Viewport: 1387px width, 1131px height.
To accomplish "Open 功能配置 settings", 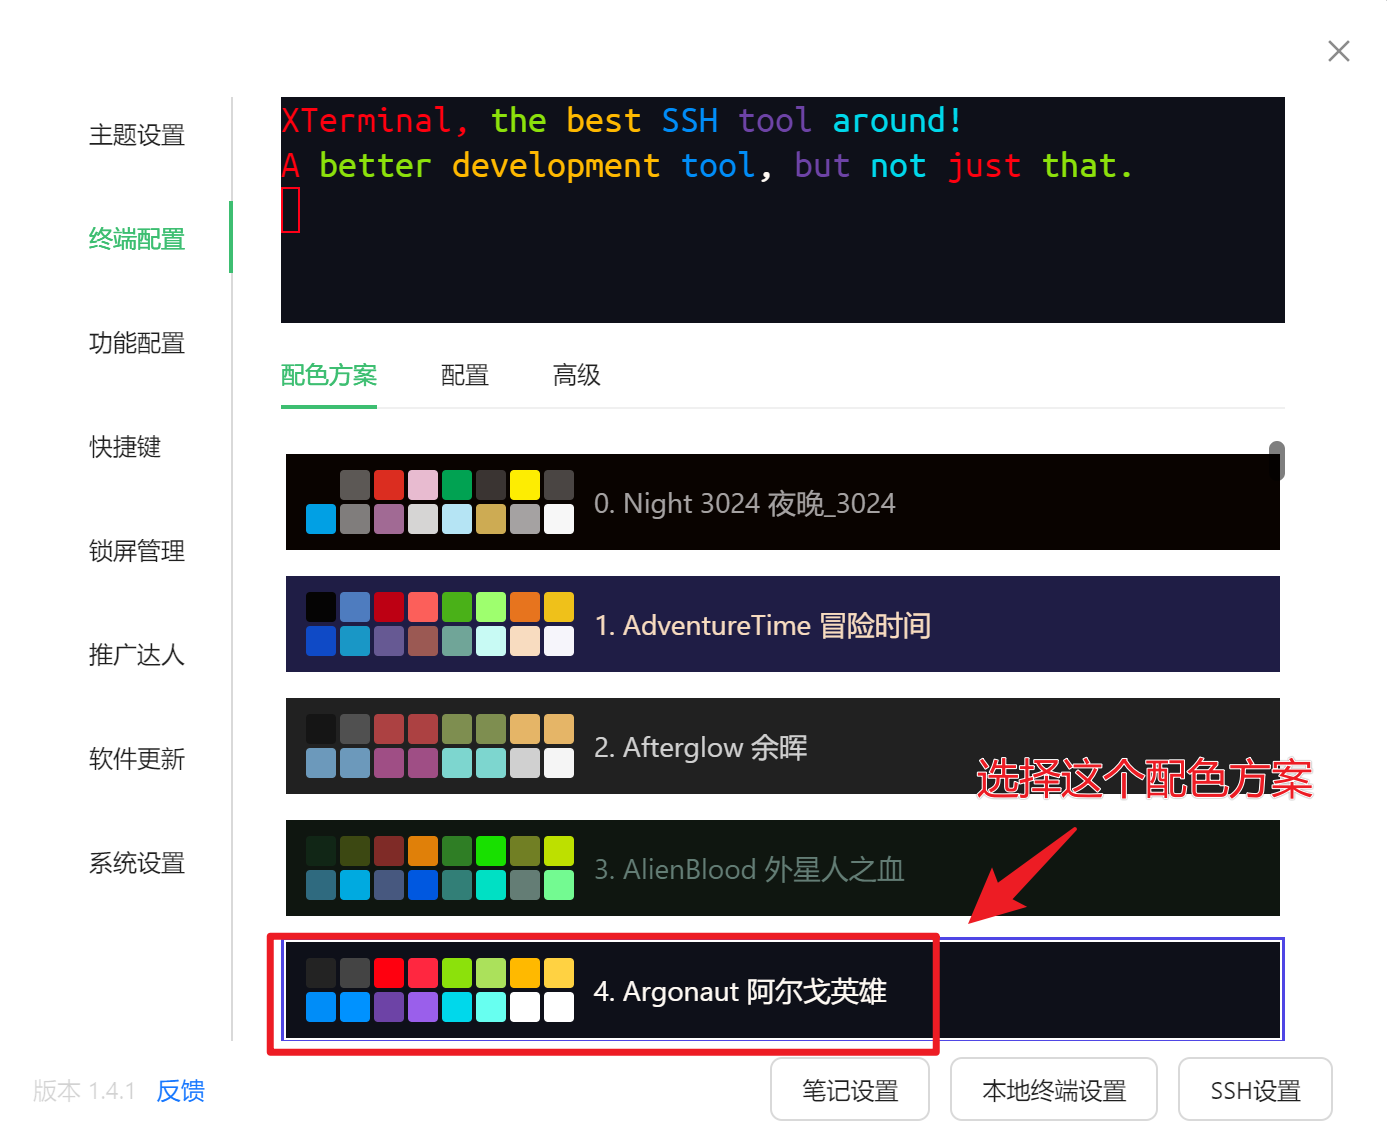I will (136, 343).
